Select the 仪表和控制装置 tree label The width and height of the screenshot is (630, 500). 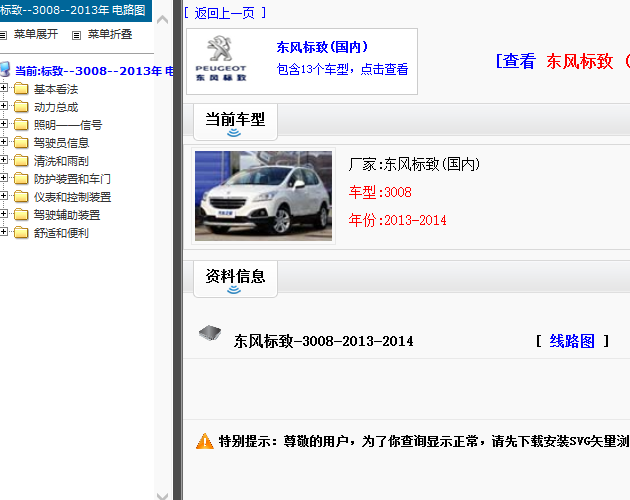coord(72,197)
